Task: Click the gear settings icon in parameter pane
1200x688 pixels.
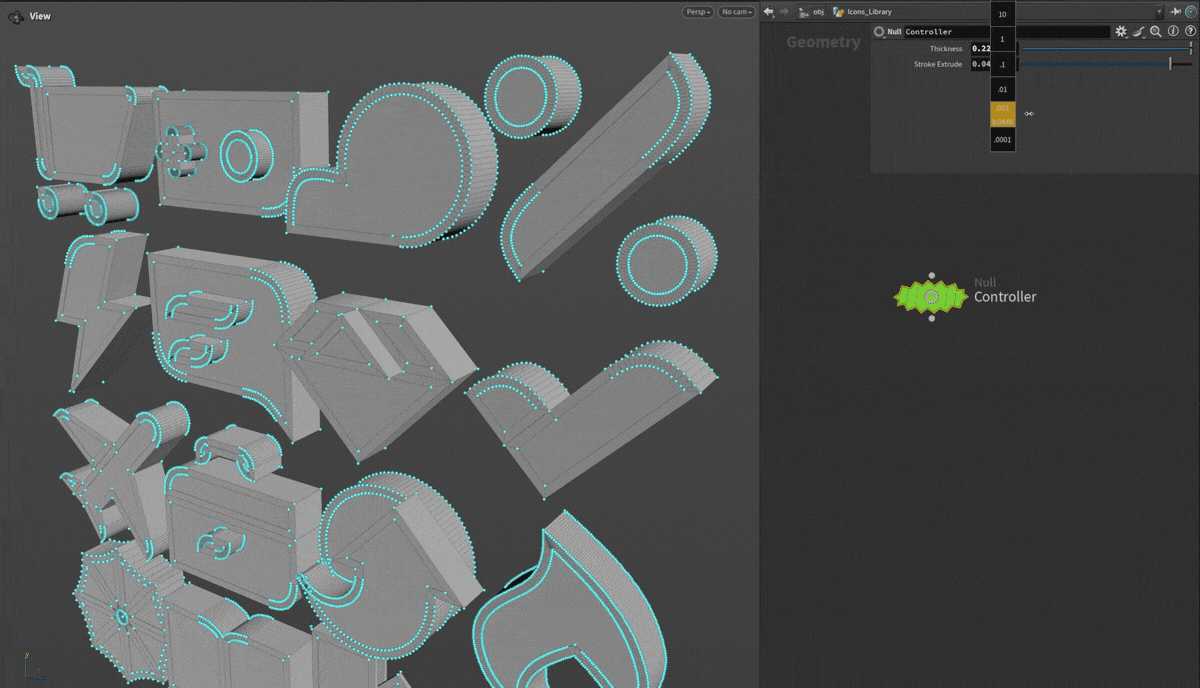Action: [1121, 32]
